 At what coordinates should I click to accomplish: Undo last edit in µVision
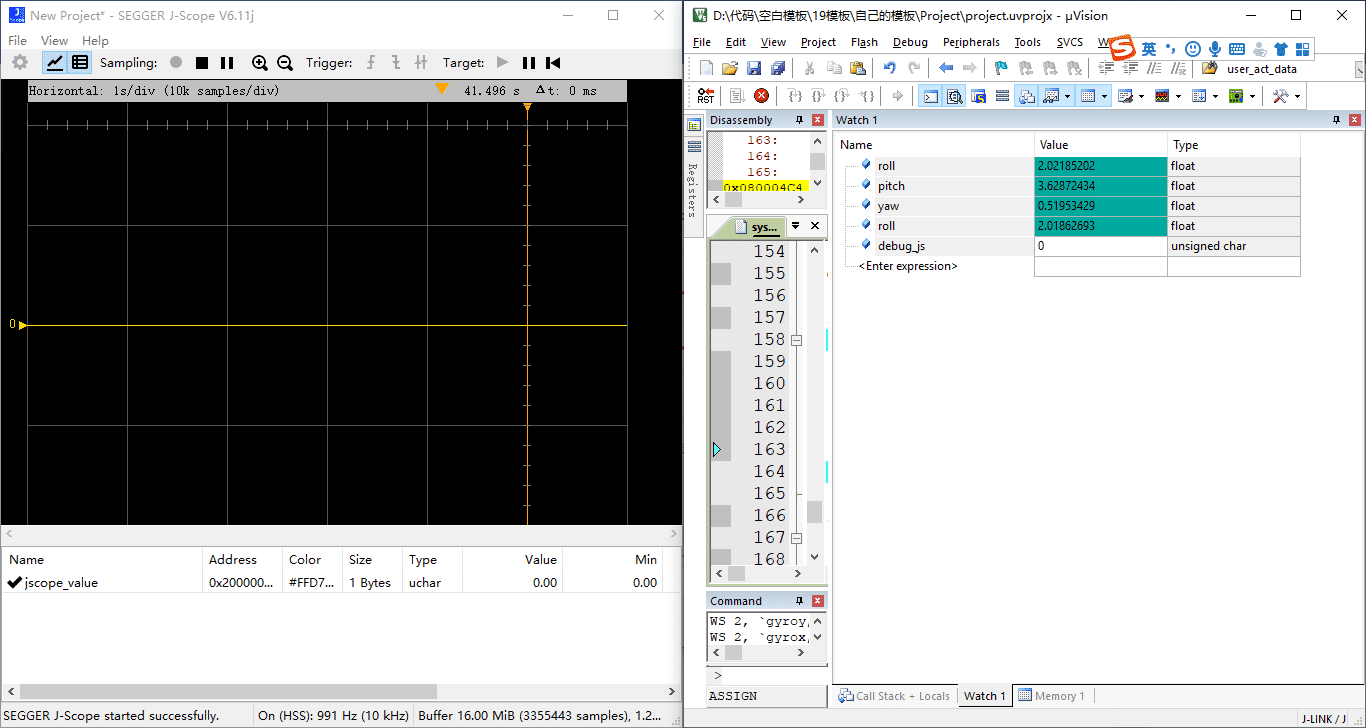coord(889,68)
